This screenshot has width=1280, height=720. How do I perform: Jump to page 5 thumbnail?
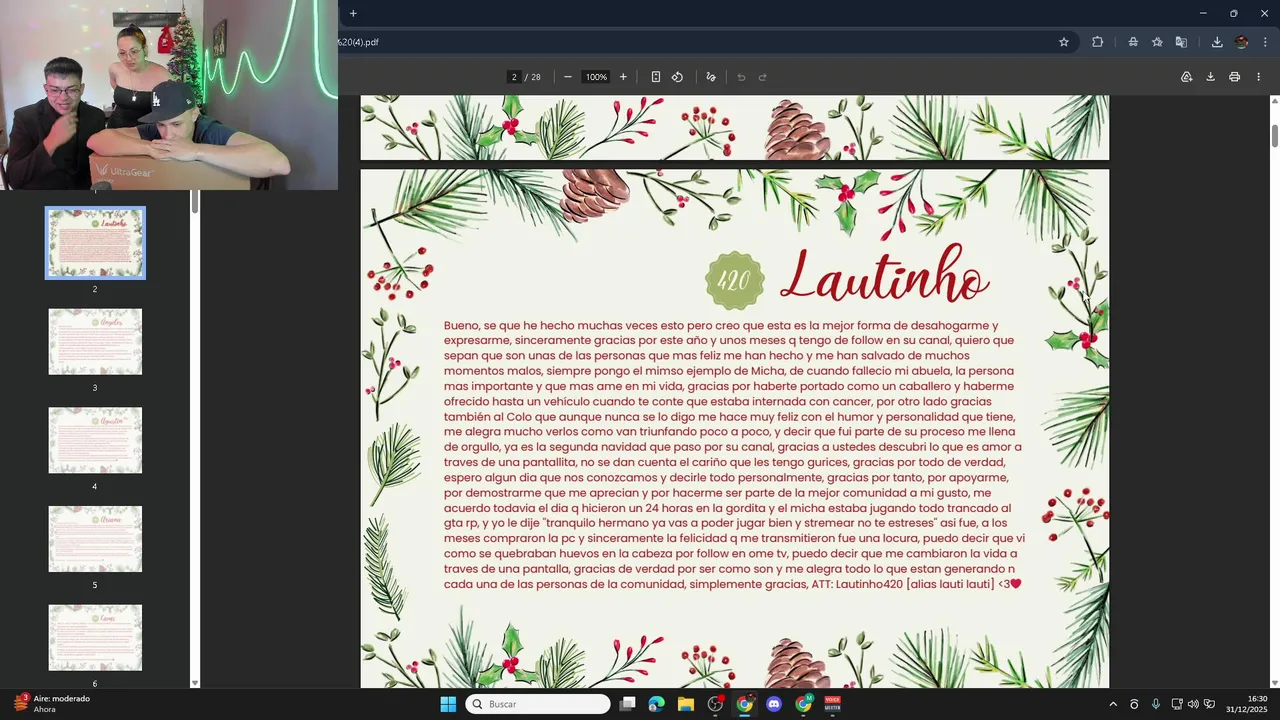point(95,539)
